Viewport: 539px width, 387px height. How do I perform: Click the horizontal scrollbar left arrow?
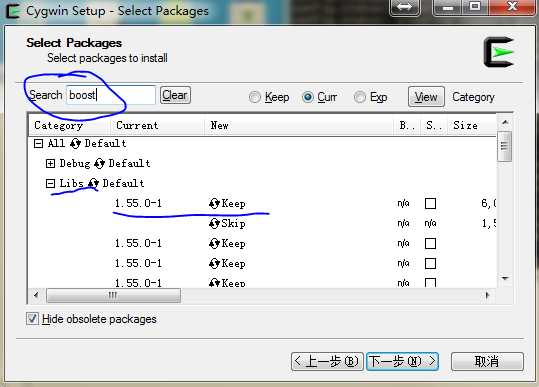tap(36, 295)
